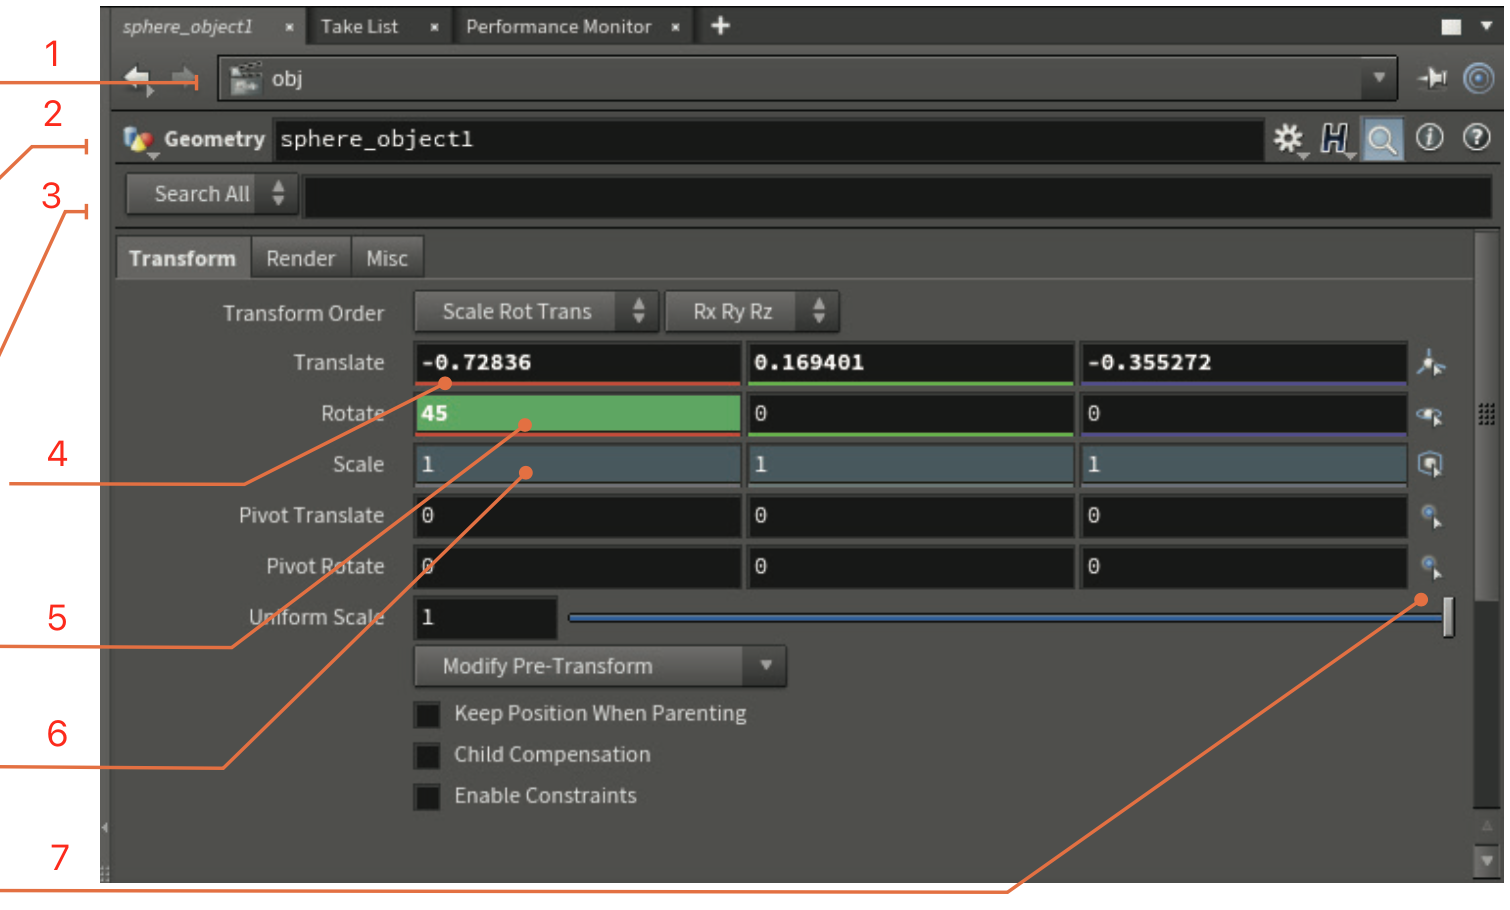1510x910 pixels.
Task: Check Enable Constraints
Action: point(428,797)
